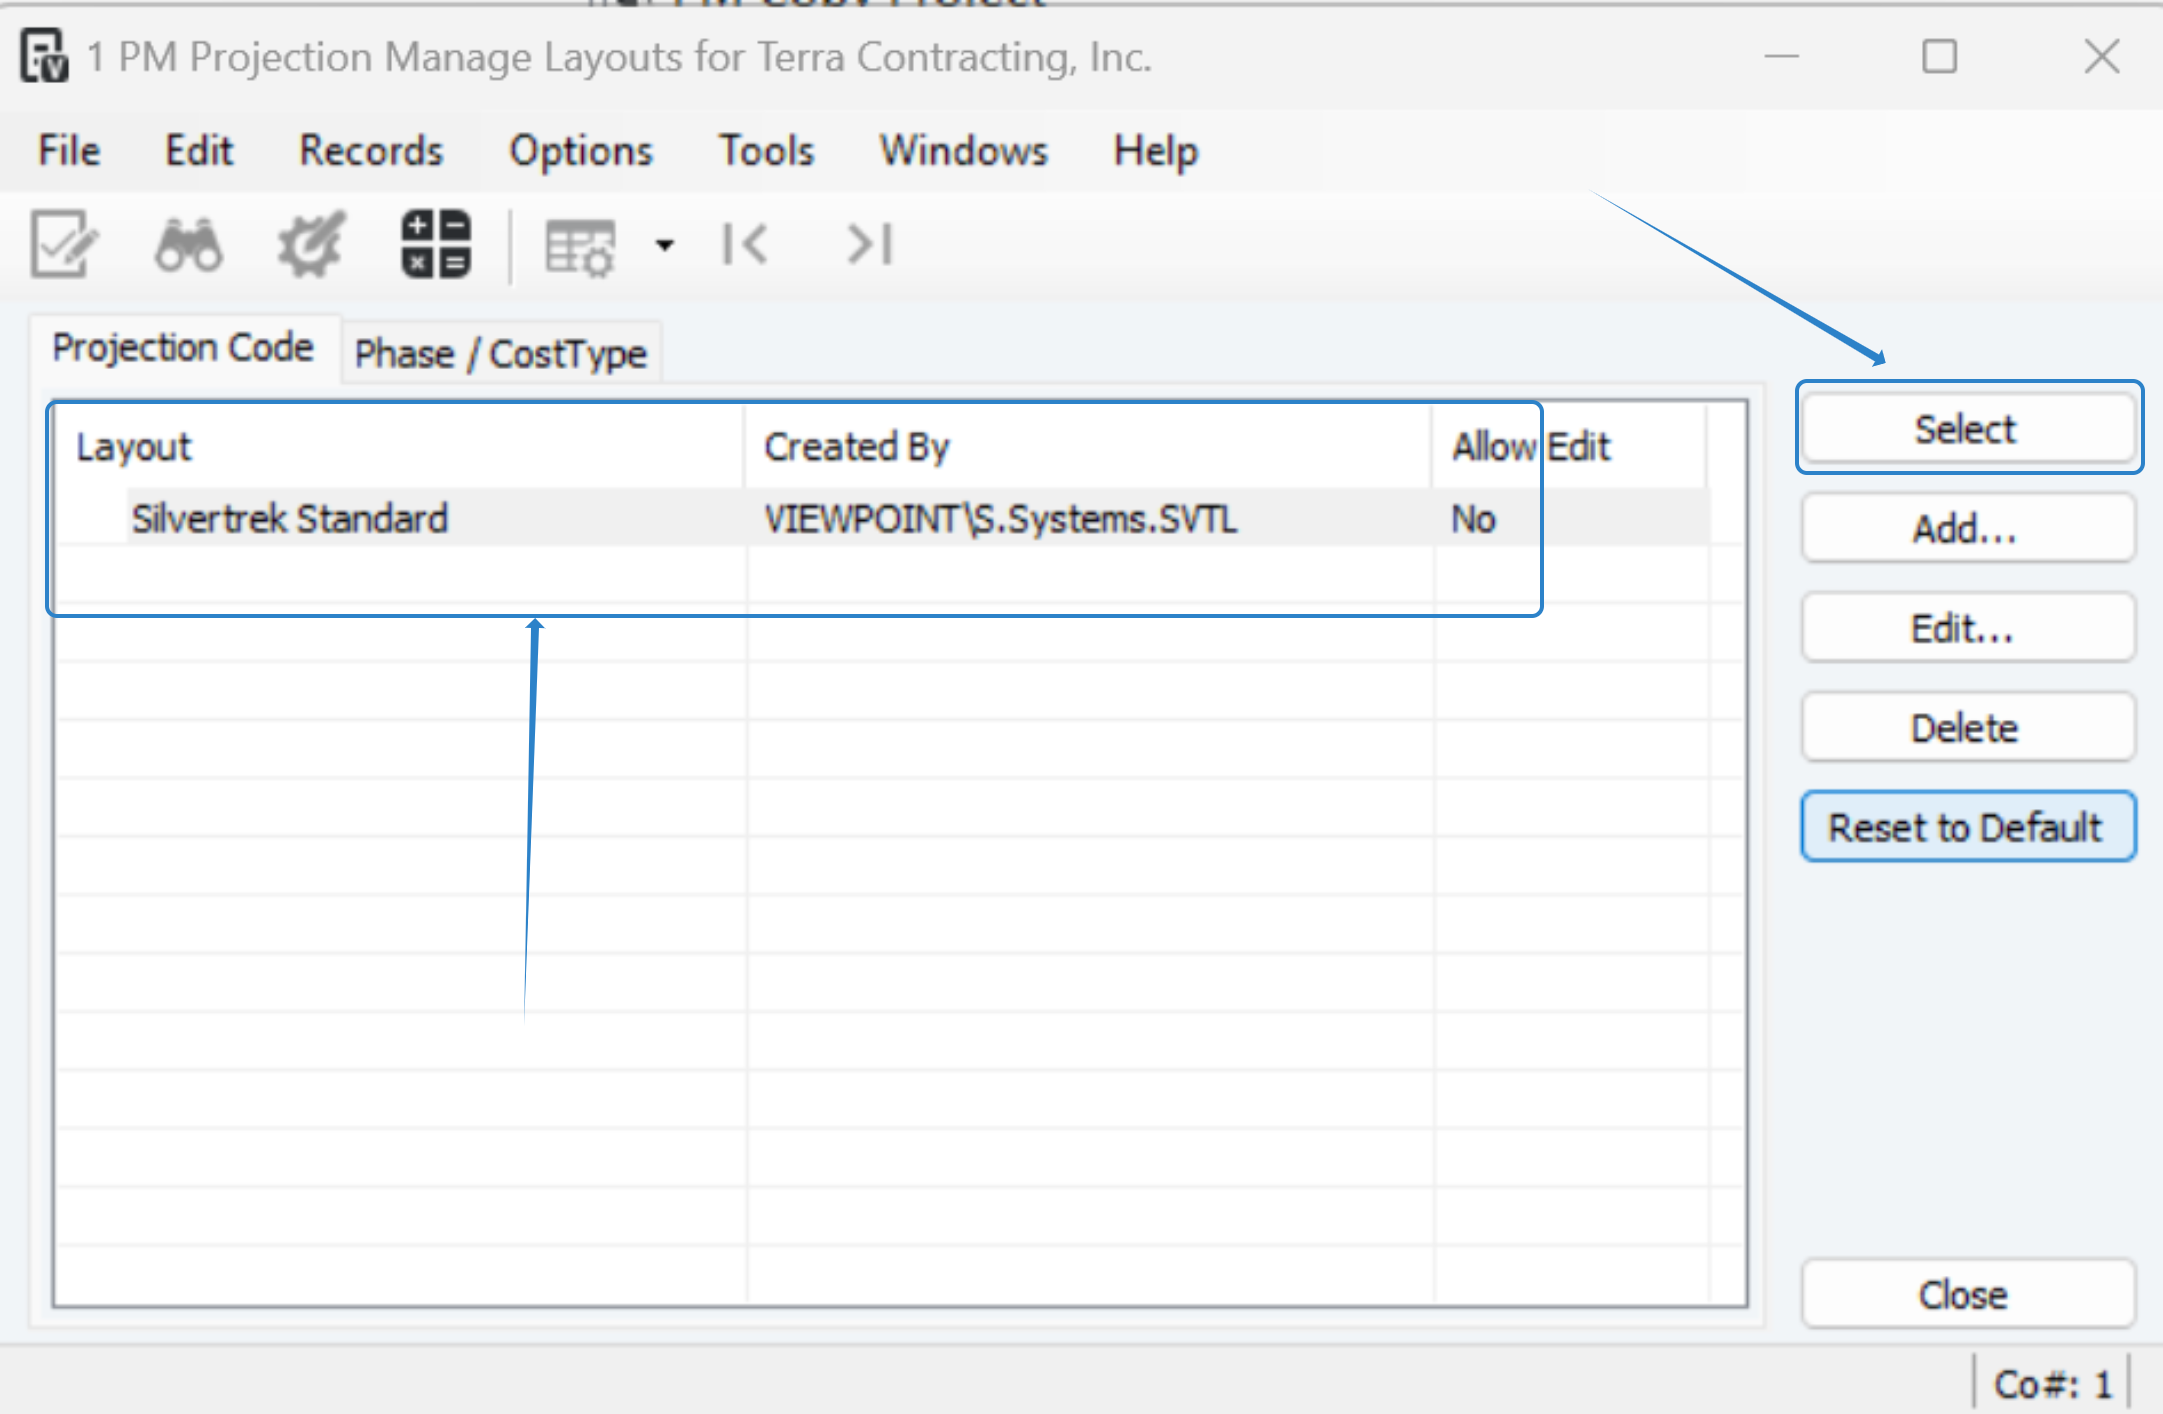Switch to Projection Code tab
2163x1414 pixels.
click(x=183, y=348)
